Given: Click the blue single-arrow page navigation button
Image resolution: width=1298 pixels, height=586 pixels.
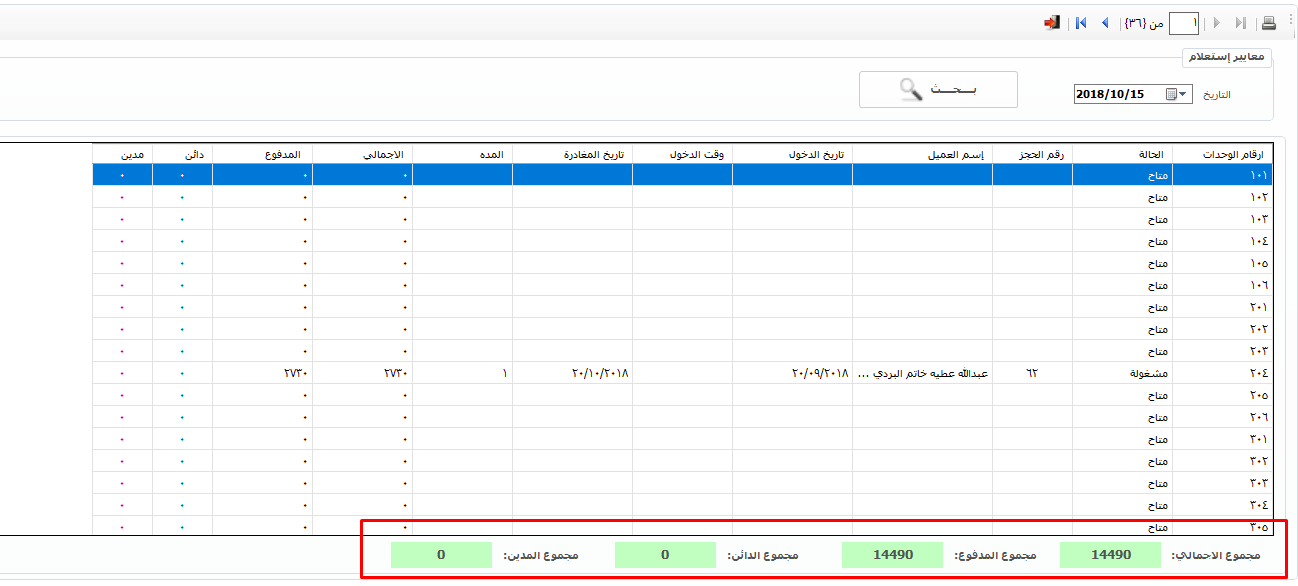Looking at the screenshot, I should pyautogui.click(x=1105, y=23).
